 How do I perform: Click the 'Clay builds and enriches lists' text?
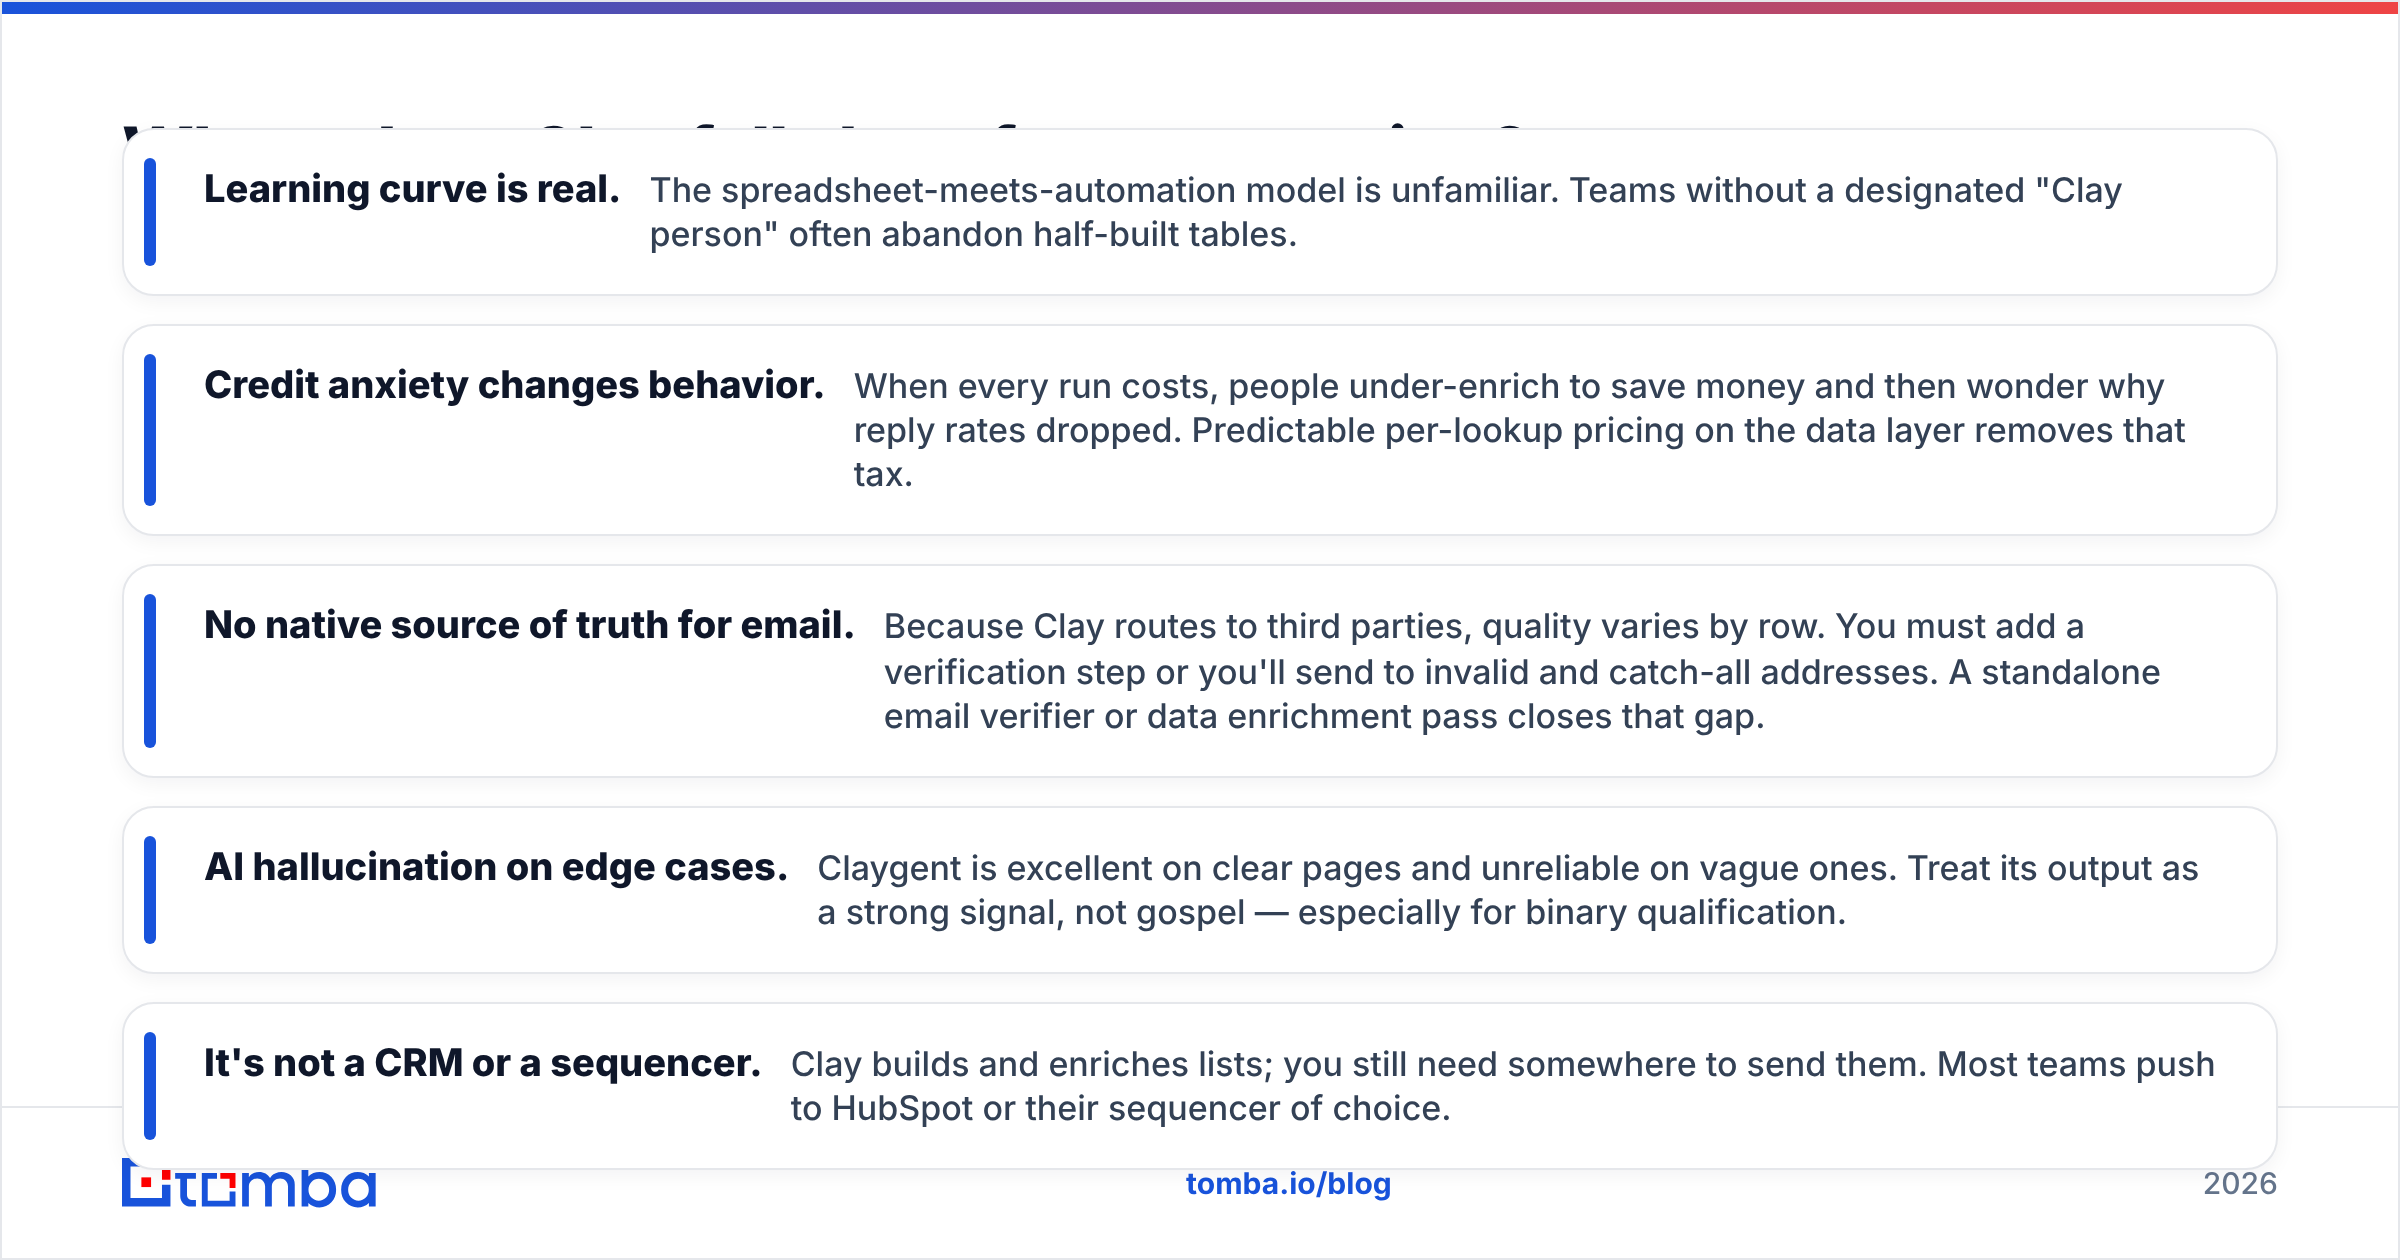pos(1502,1086)
